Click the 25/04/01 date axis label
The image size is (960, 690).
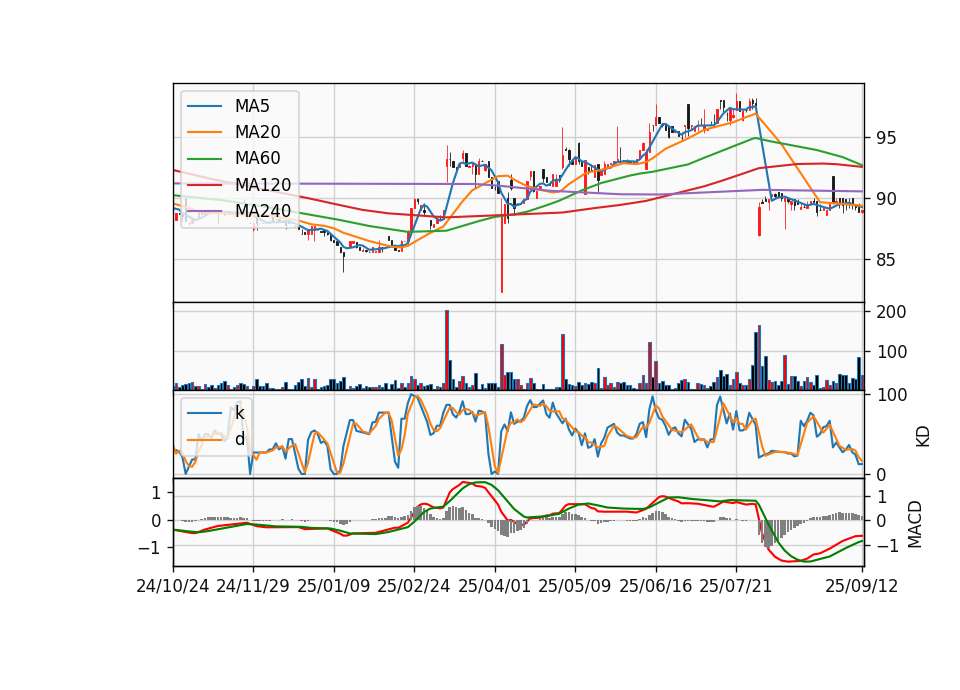point(494,587)
